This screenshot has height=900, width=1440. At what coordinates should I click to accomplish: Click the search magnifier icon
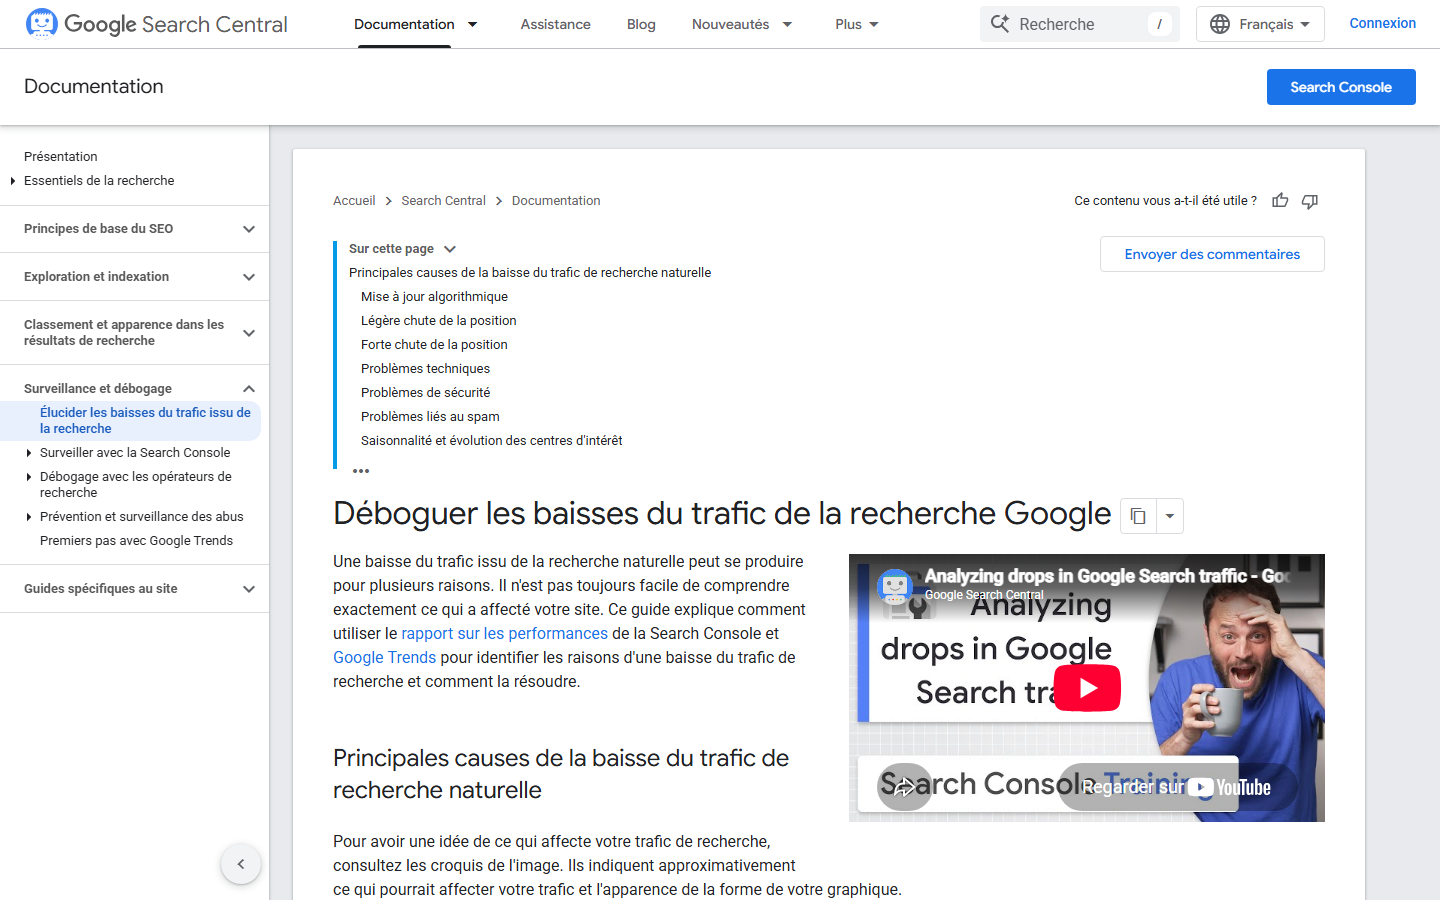click(1000, 24)
